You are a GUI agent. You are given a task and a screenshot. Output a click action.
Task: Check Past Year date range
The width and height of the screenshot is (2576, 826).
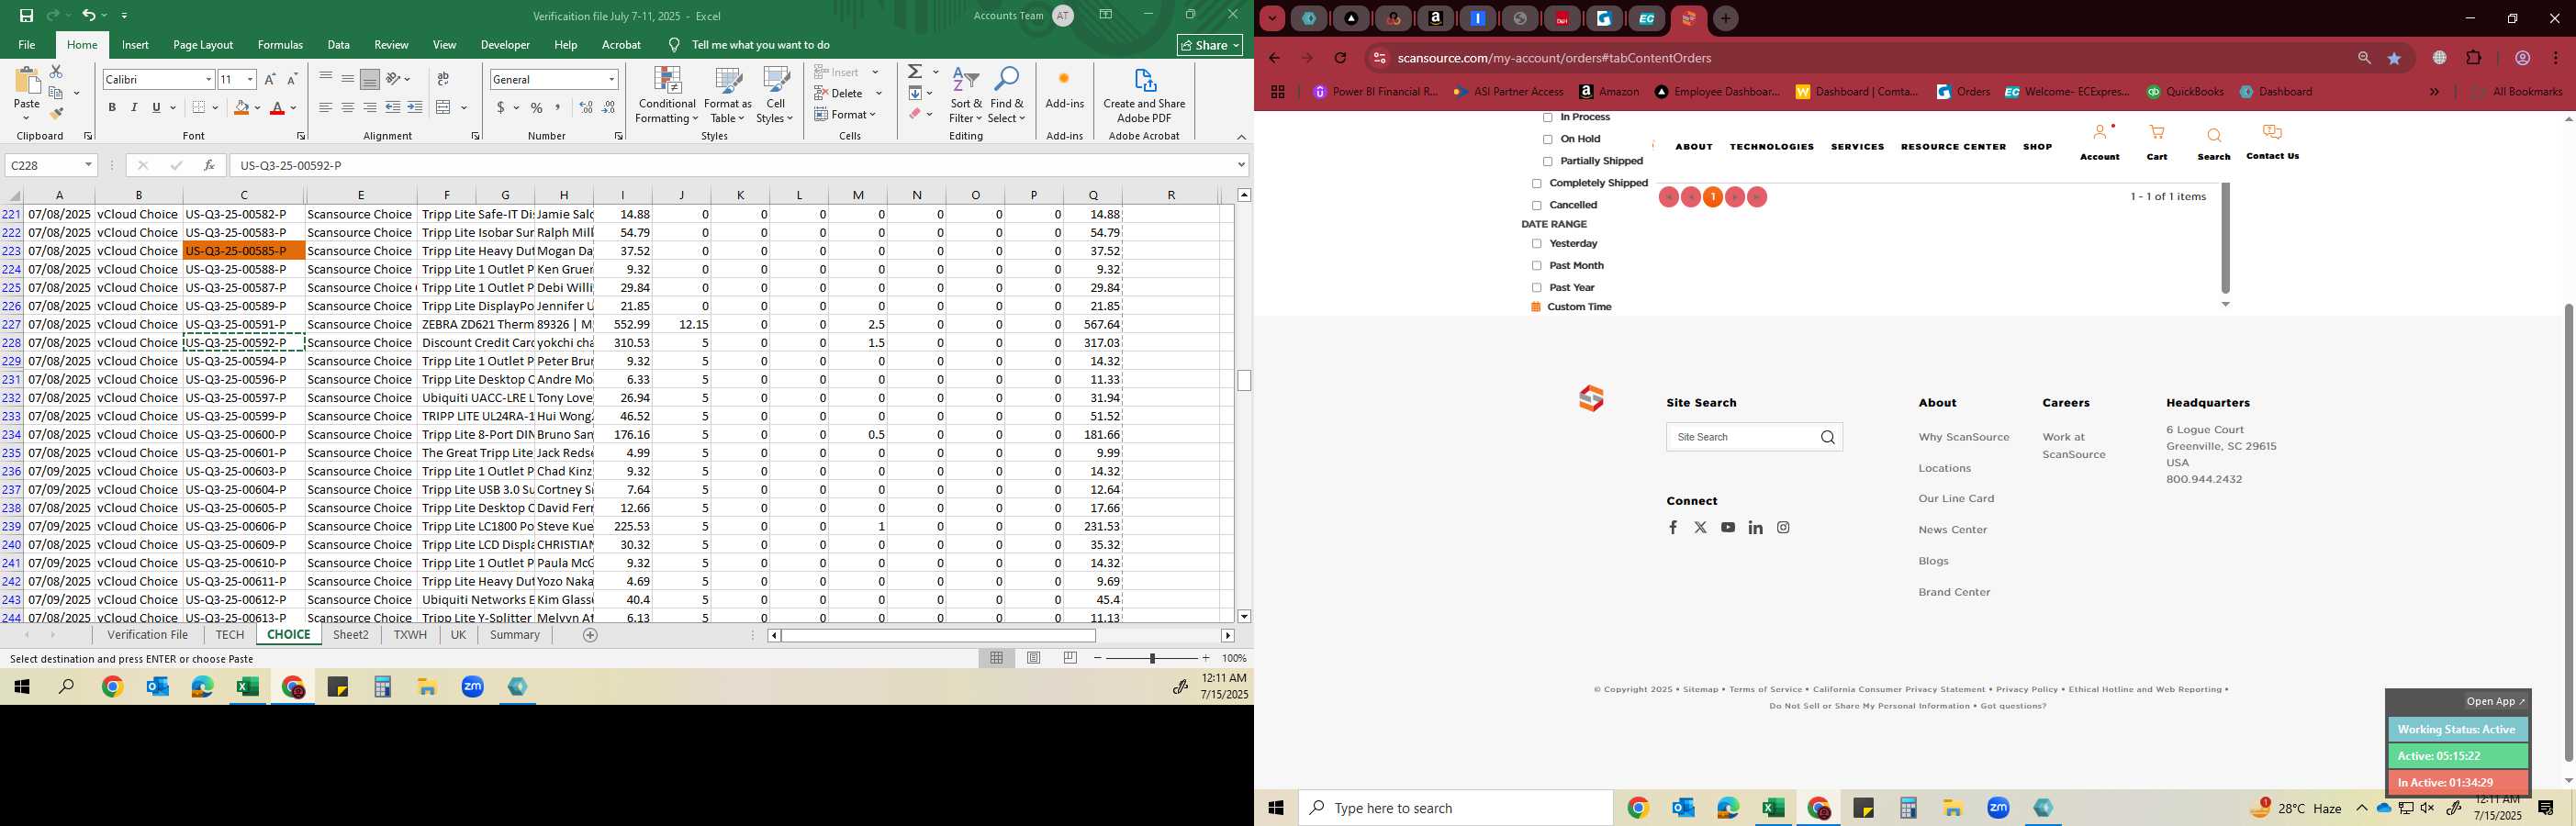[1537, 288]
